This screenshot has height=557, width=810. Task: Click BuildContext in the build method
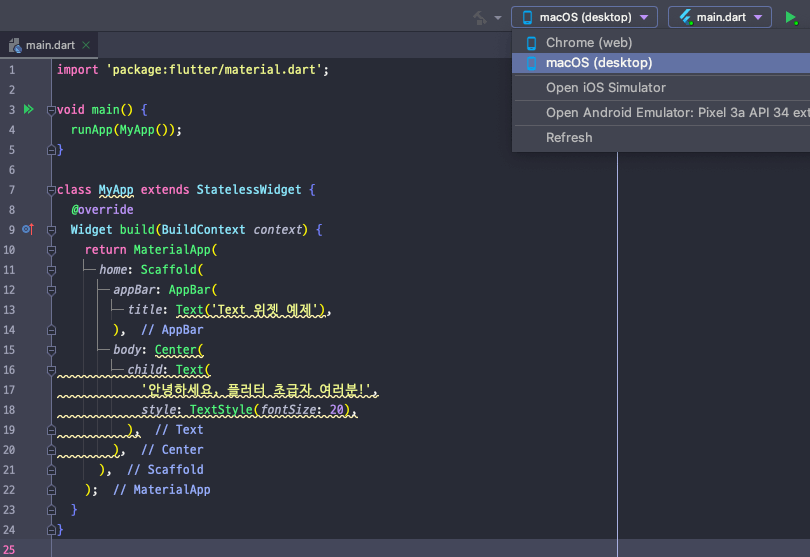pos(203,229)
